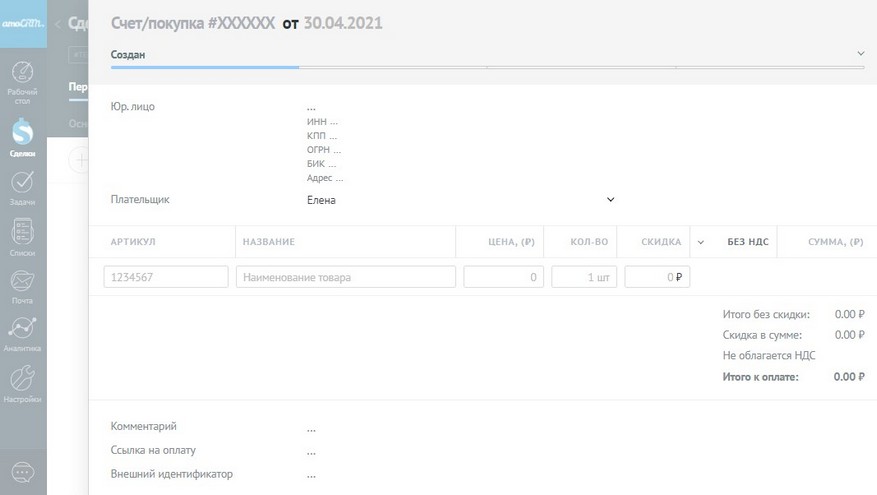Click the БЕЗ НДС column header
The image size is (877, 495).
[747, 242]
